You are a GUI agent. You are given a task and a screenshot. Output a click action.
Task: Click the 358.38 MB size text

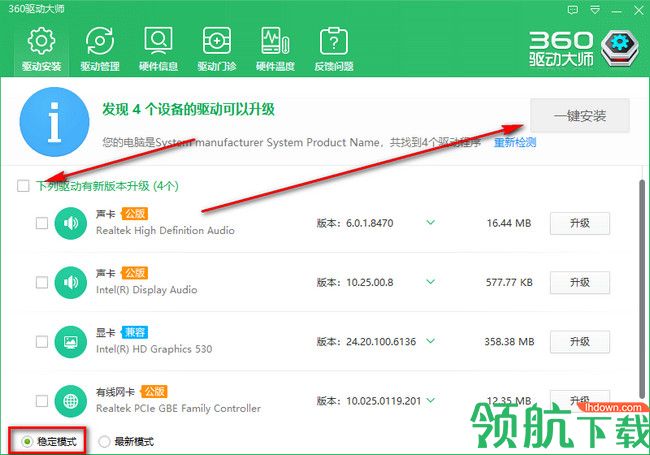[x=509, y=342]
